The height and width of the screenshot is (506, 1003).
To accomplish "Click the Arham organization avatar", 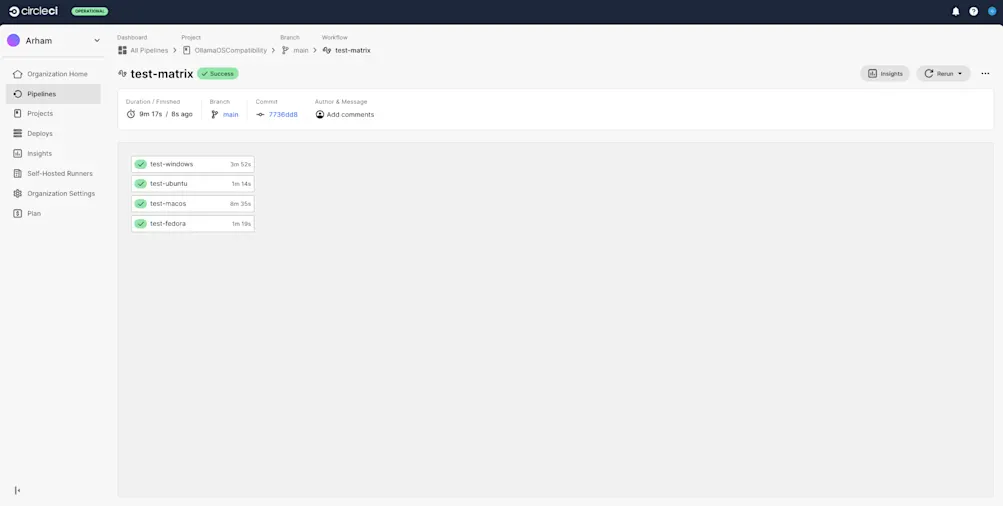I will pos(13,40).
